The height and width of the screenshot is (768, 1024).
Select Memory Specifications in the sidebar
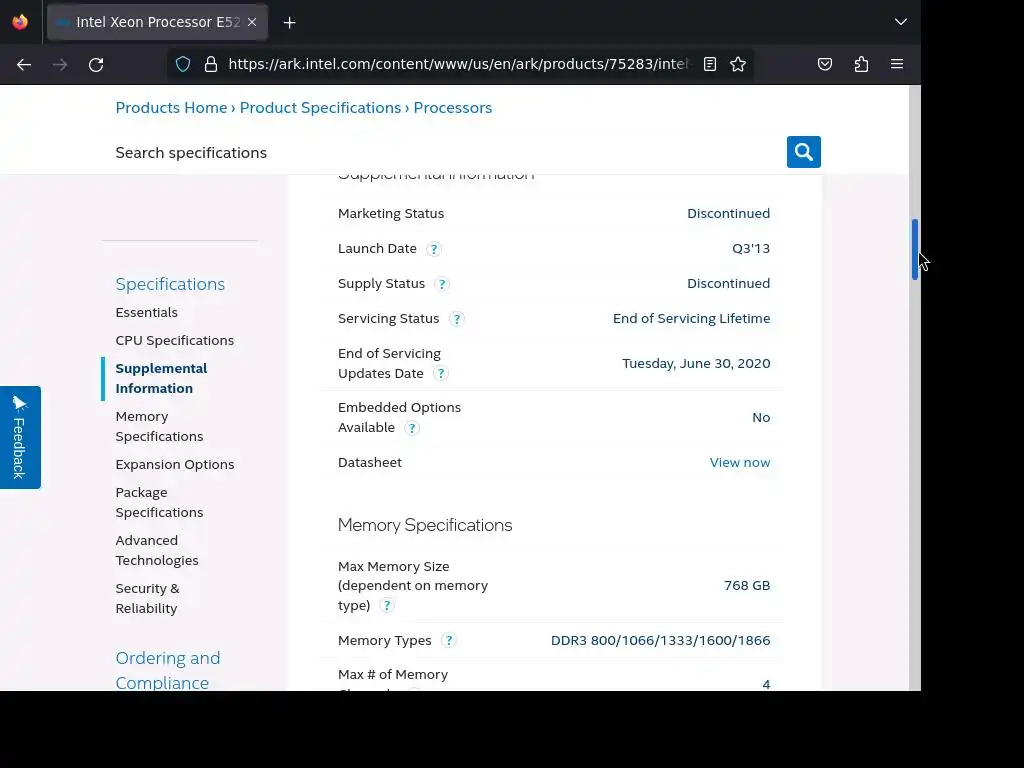click(159, 426)
